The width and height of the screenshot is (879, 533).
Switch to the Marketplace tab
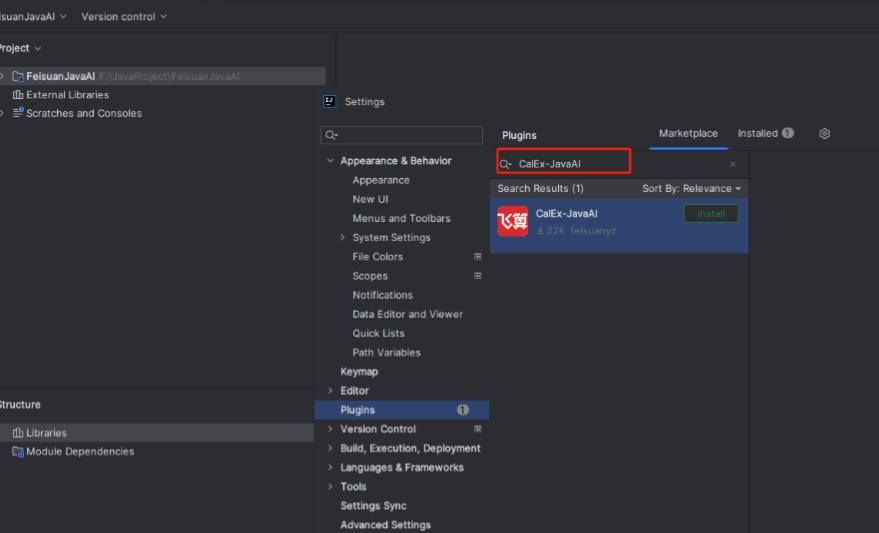688,133
